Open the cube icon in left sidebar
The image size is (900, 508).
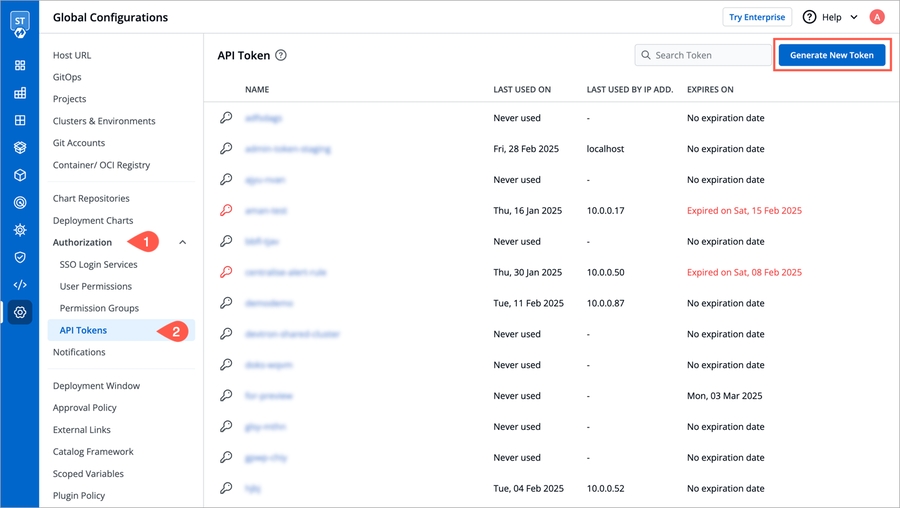coord(20,175)
